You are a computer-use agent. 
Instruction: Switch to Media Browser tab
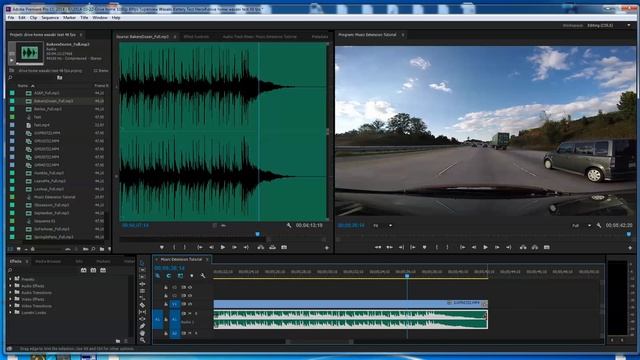tap(48, 261)
